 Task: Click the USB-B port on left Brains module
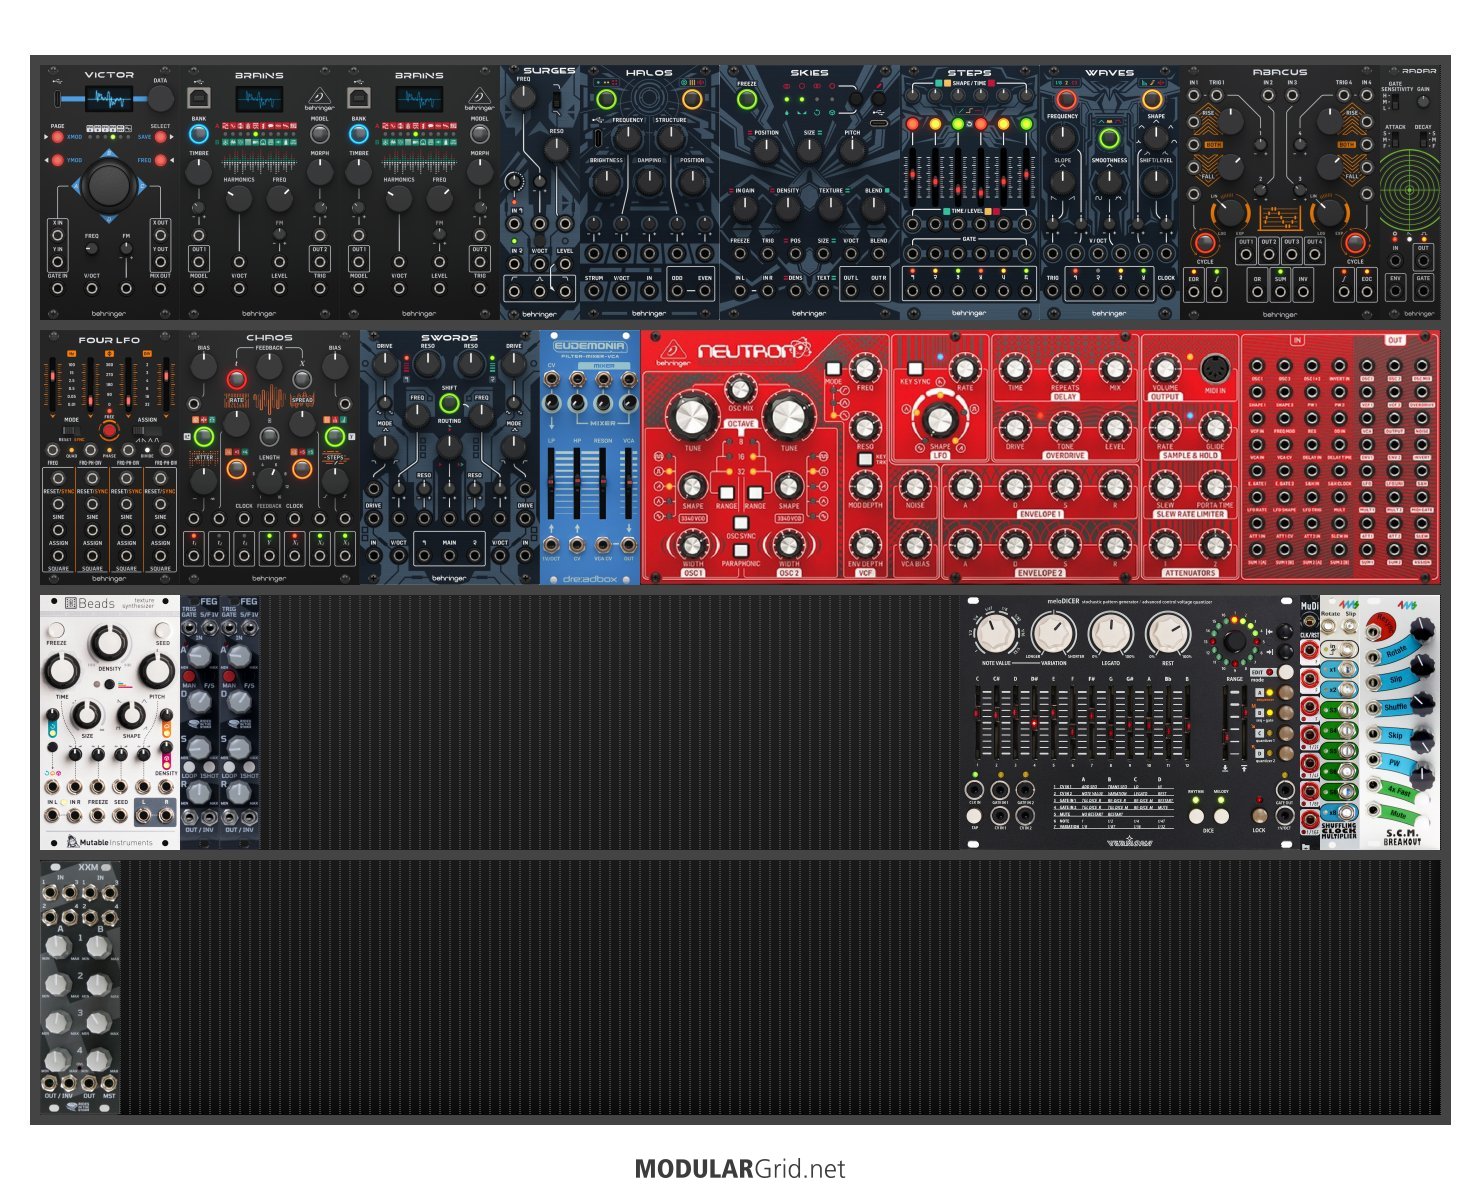tap(198, 97)
